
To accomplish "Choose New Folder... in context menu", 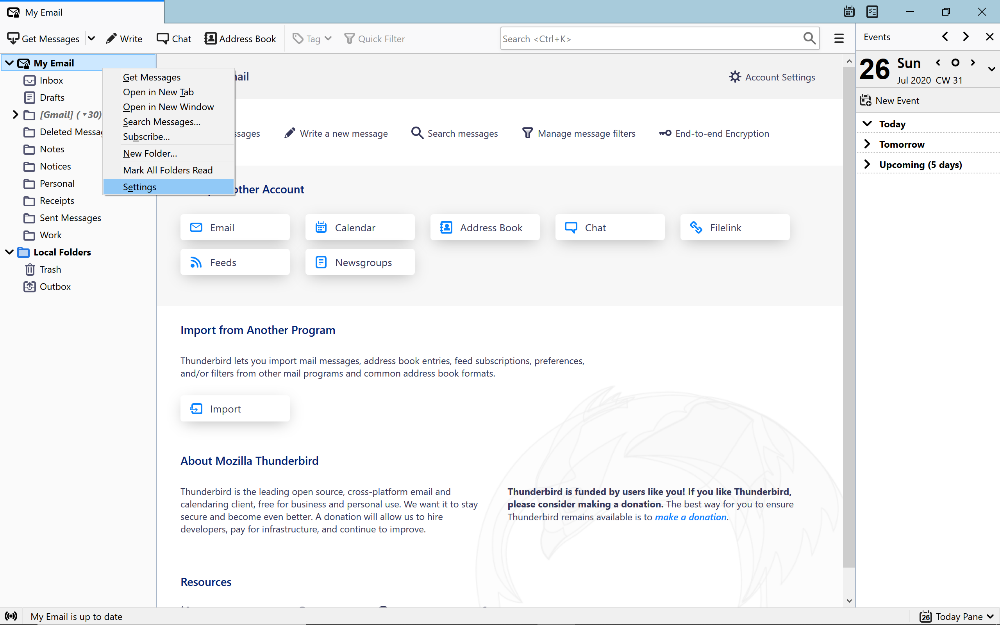I will click(x=169, y=154).
